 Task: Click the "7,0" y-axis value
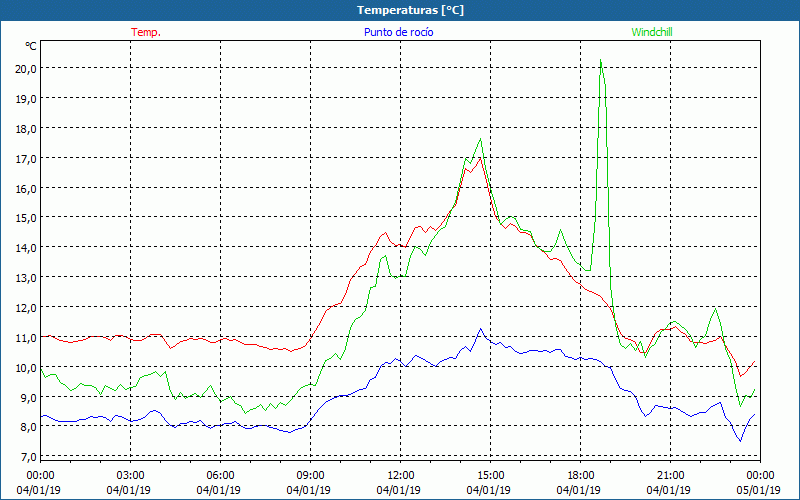click(x=28, y=457)
